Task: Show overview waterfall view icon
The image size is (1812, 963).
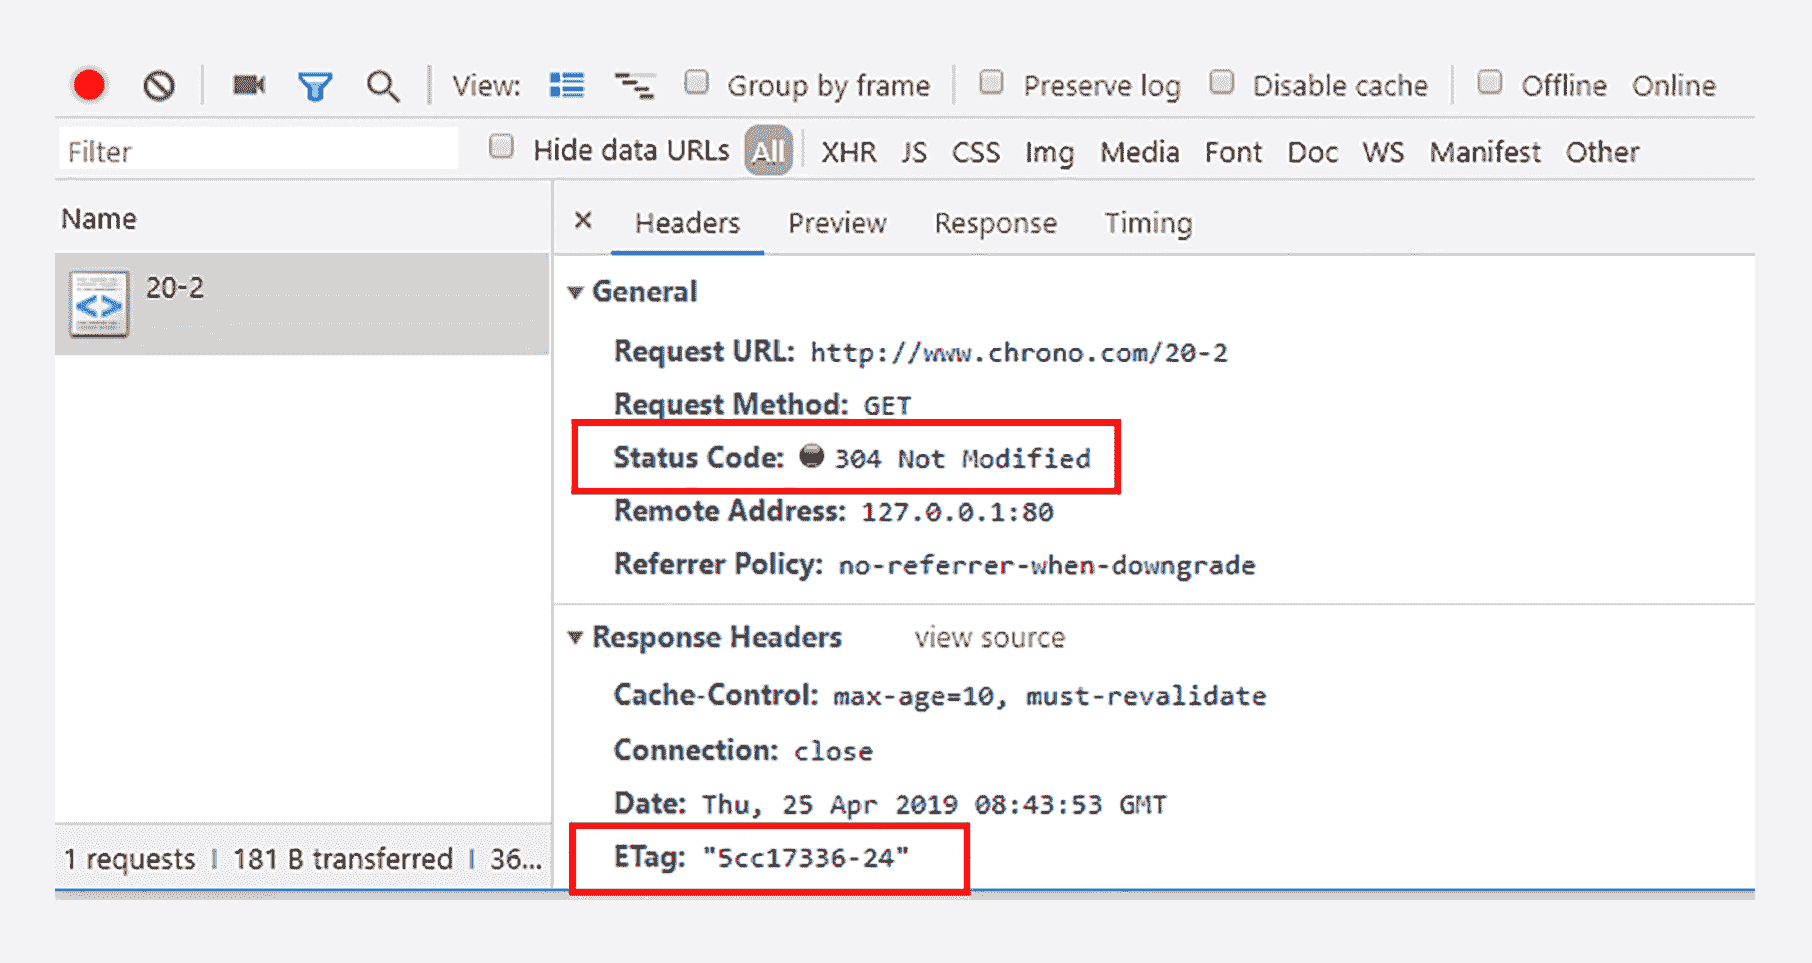Action: pos(635,86)
